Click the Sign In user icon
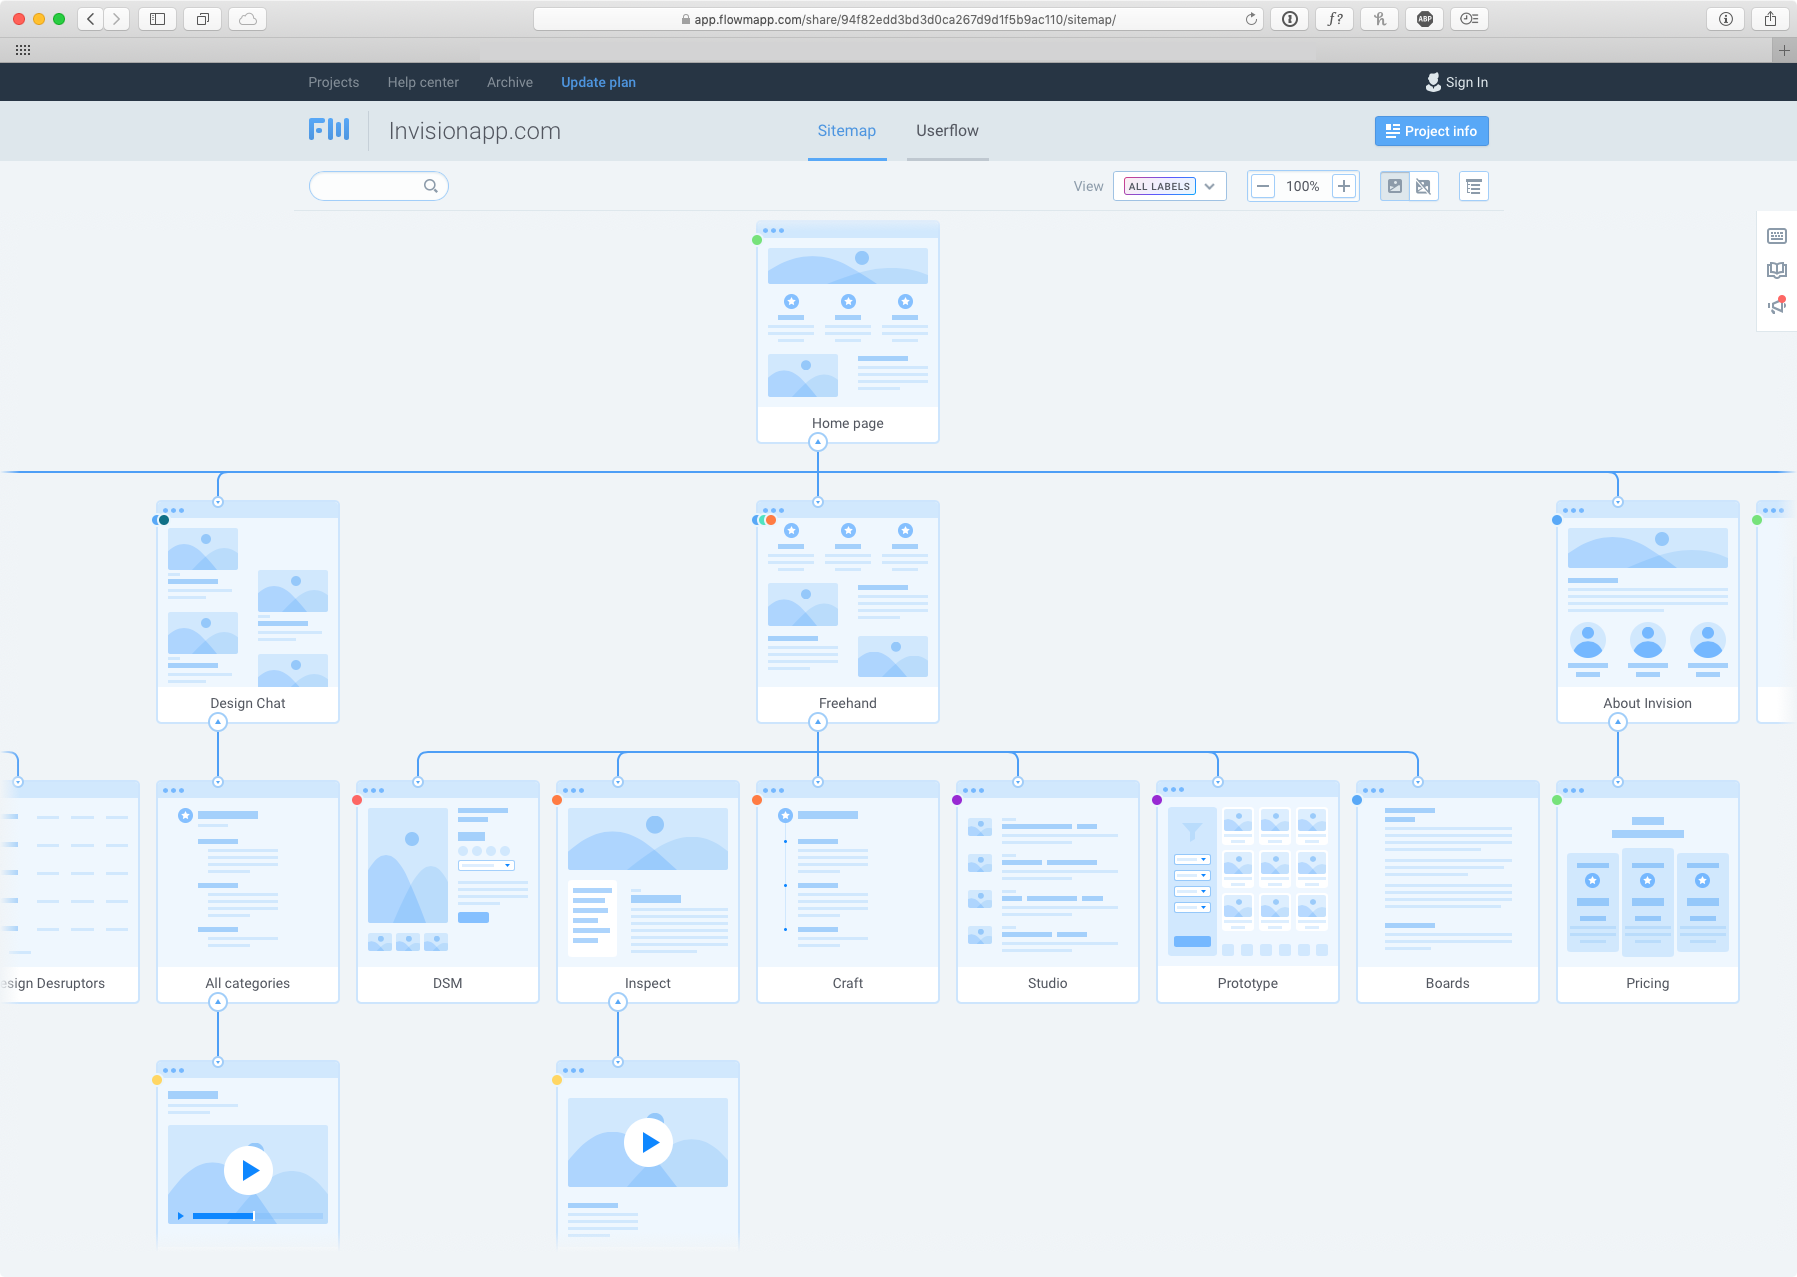Viewport: 1797px width, 1277px height. point(1433,82)
